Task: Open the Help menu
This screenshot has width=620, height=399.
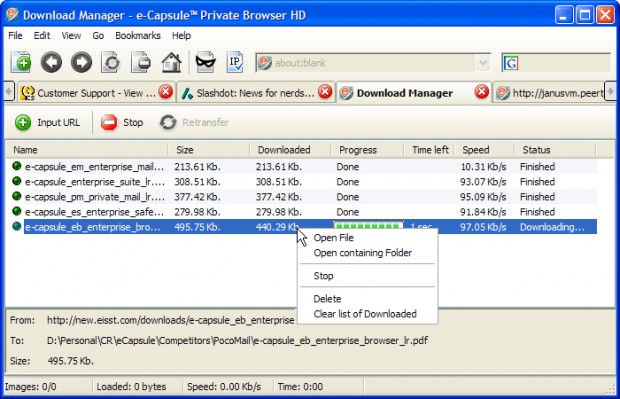Action: (x=181, y=36)
